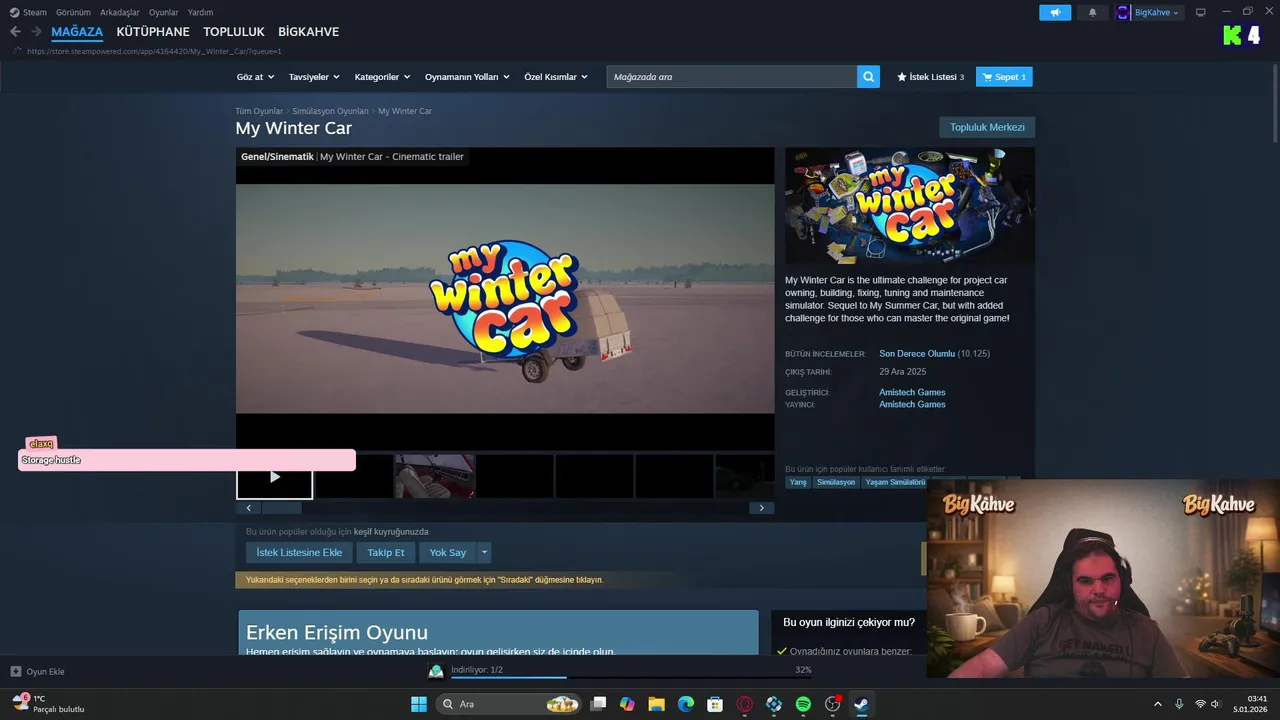Select the Yaşam Simülatörü tag
The image size is (1280, 720).
tap(895, 482)
